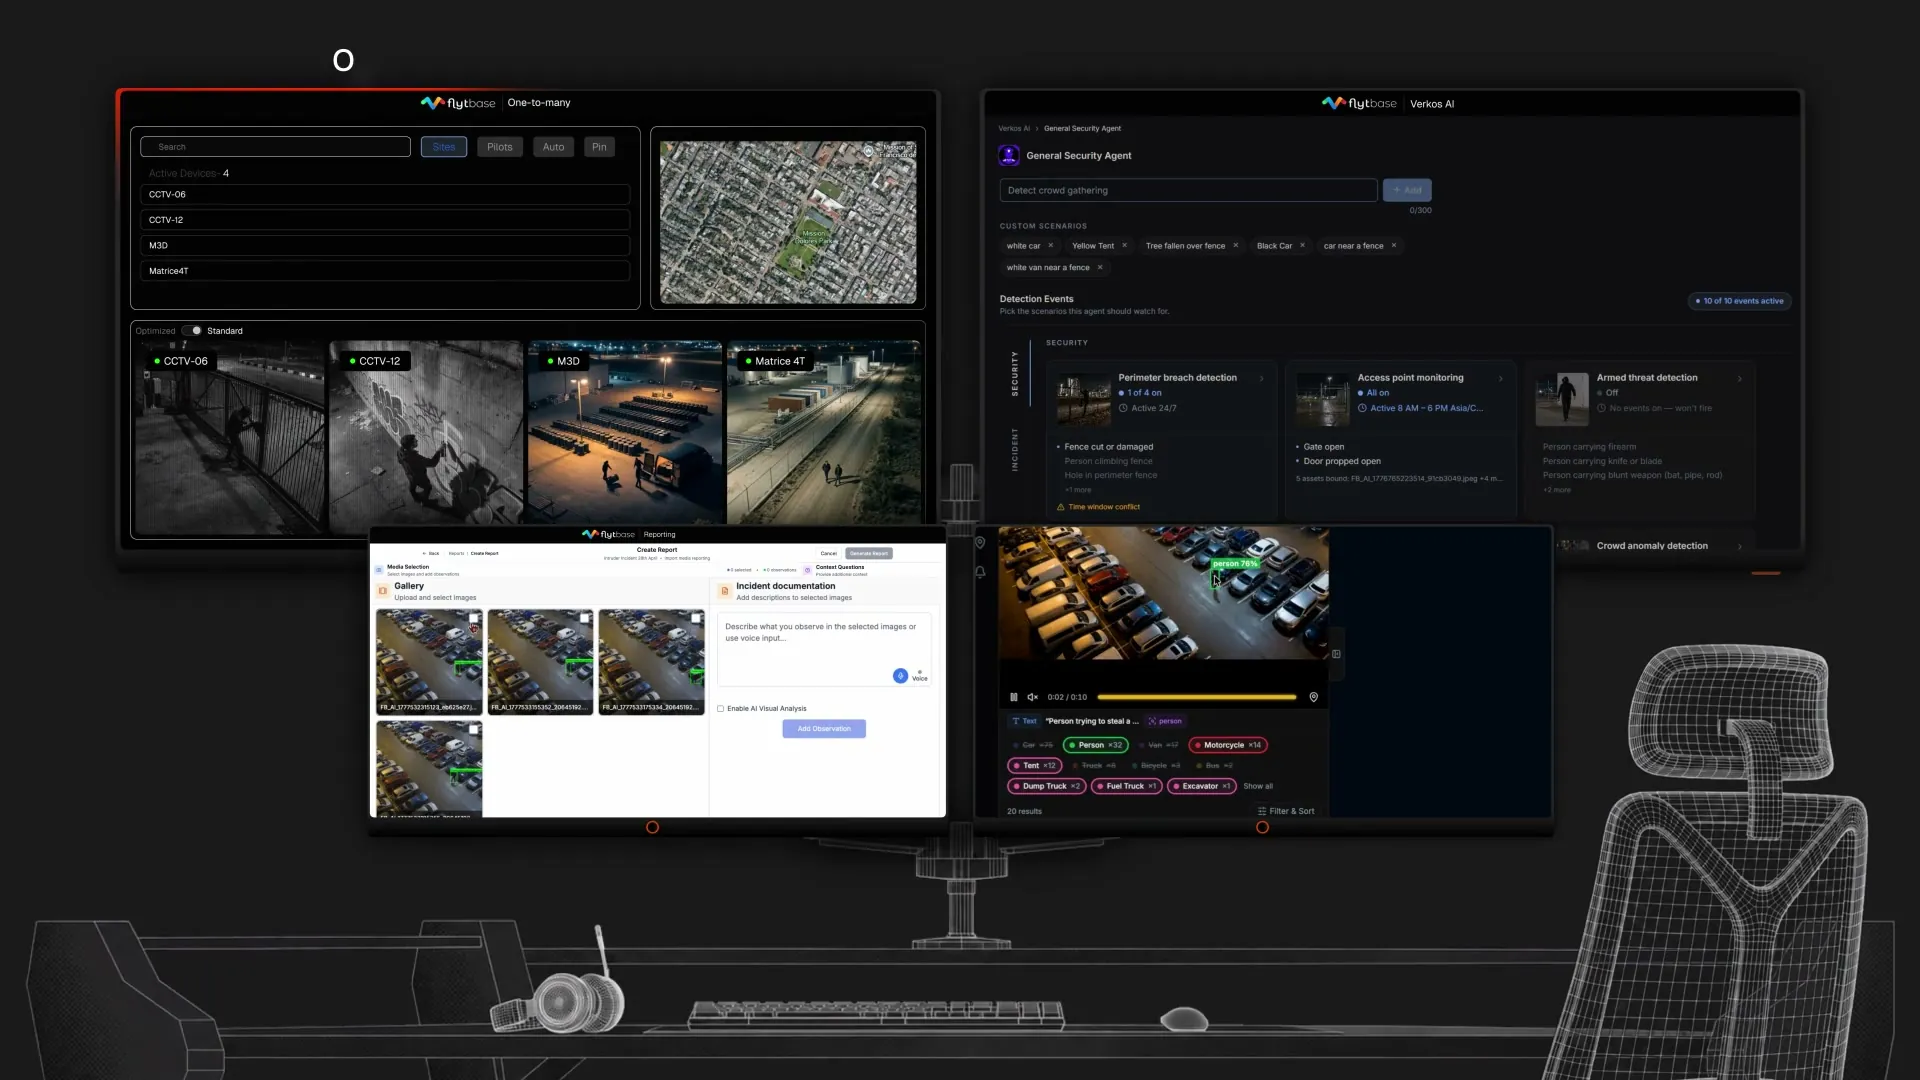
Task: Toggle the Tent ×12 detection filter chip
Action: pos(1034,766)
